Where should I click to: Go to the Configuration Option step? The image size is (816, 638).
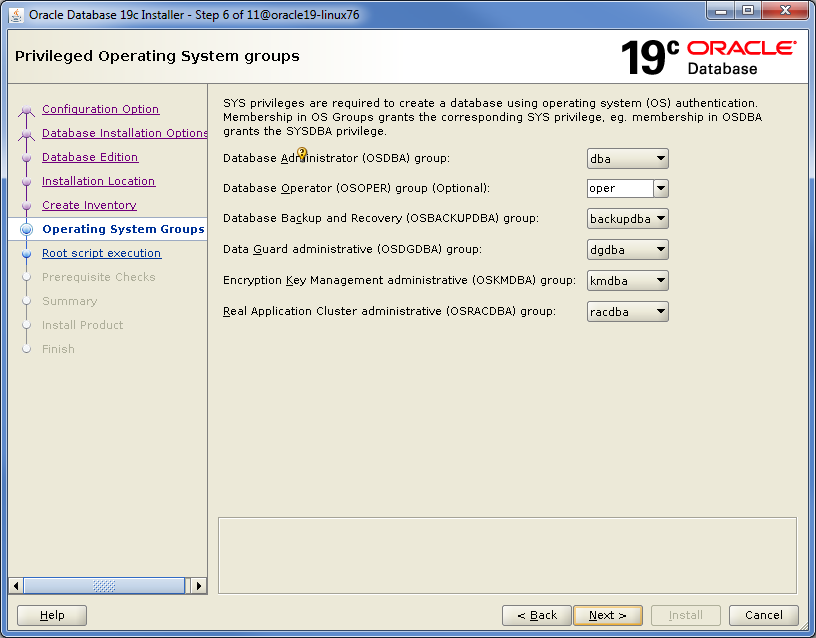pos(100,109)
